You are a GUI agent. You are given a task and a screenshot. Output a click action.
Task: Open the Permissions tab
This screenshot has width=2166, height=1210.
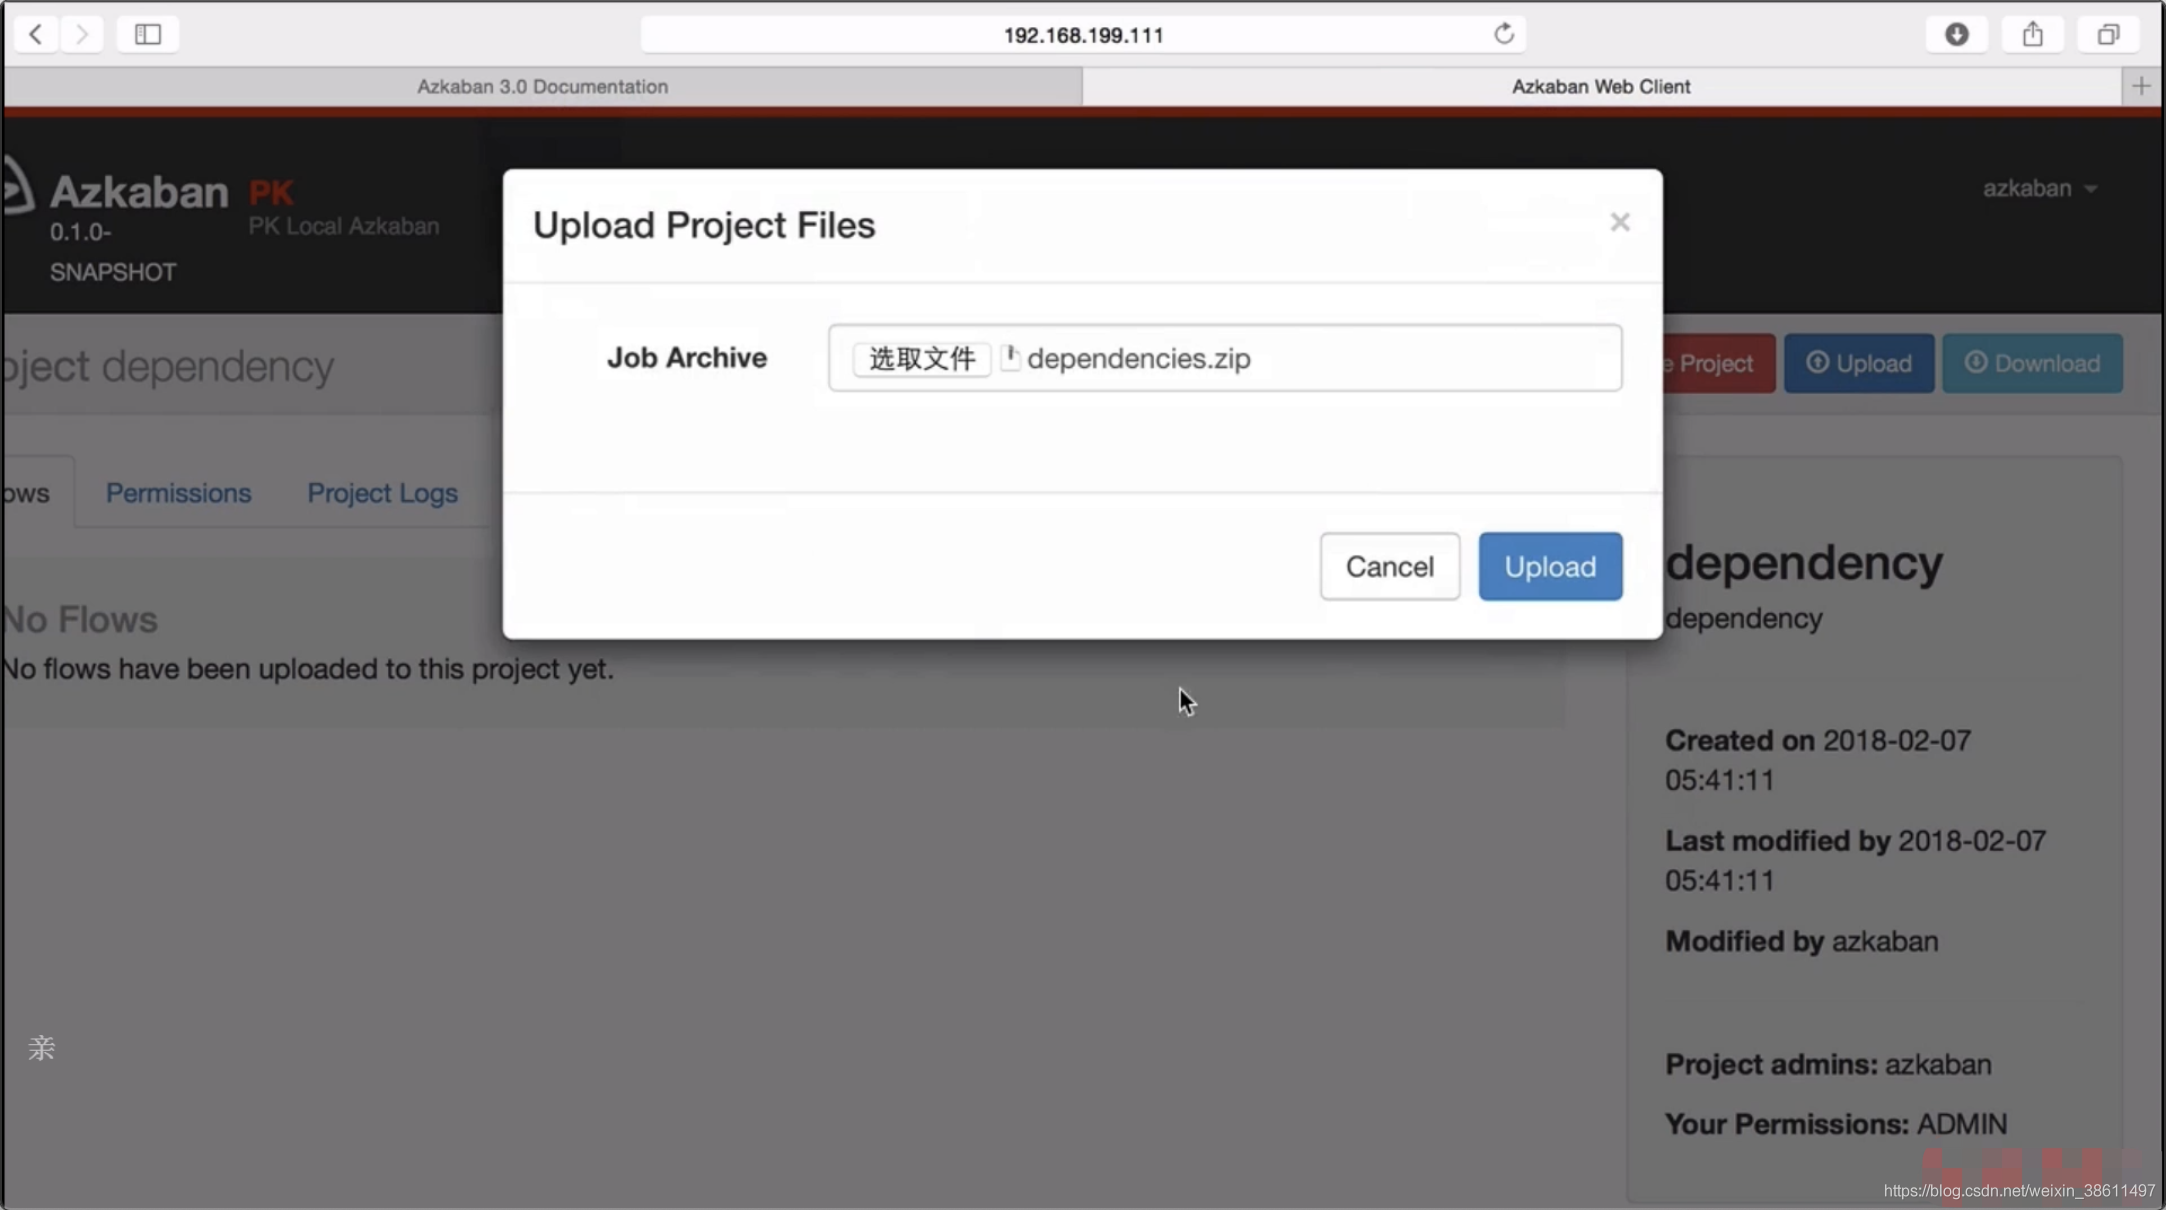pos(178,493)
